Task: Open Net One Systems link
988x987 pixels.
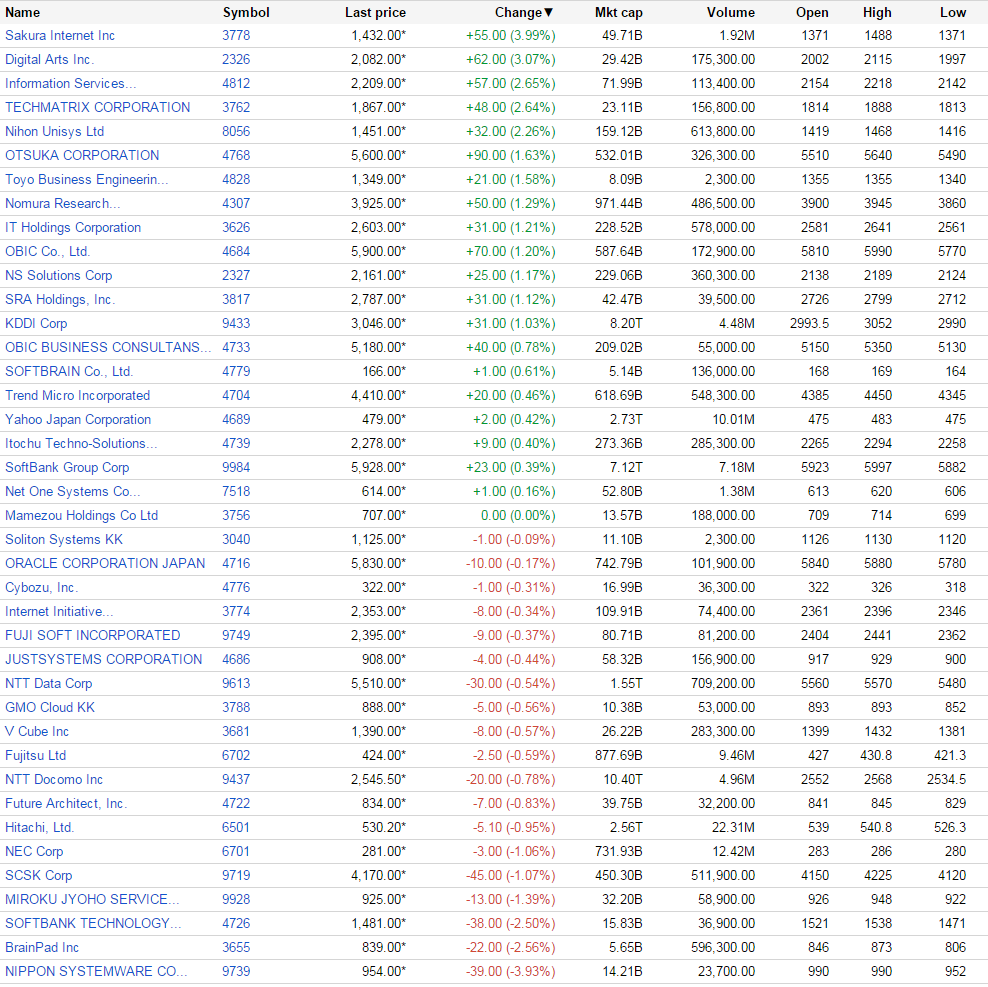Action: 72,492
